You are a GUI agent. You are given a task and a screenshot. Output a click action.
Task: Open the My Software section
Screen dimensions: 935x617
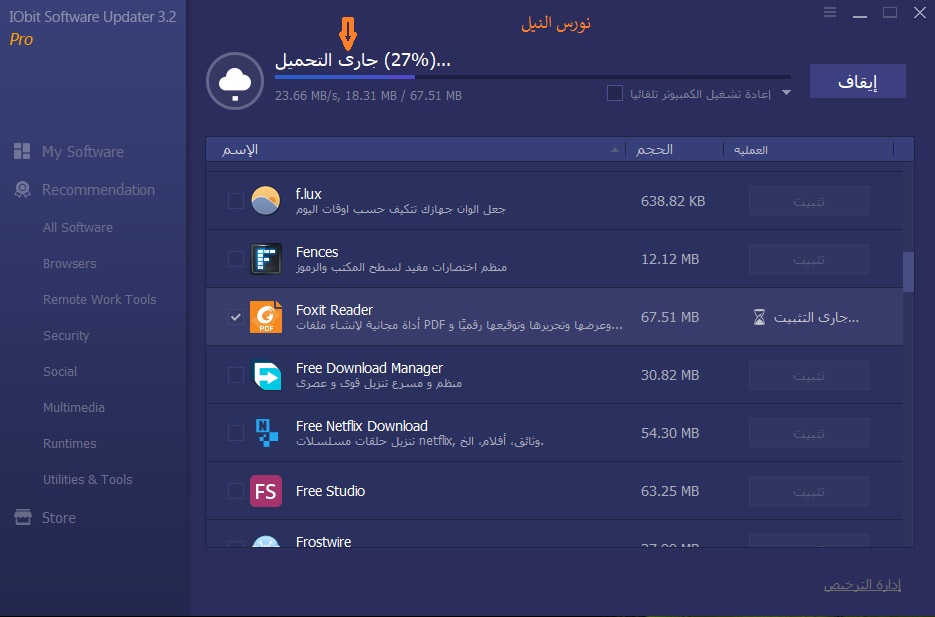pyautogui.click(x=82, y=152)
